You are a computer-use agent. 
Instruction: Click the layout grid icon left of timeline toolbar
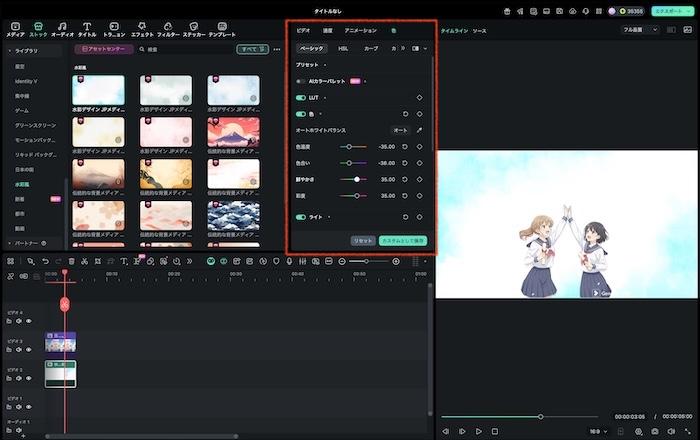pyautogui.click(x=10, y=262)
